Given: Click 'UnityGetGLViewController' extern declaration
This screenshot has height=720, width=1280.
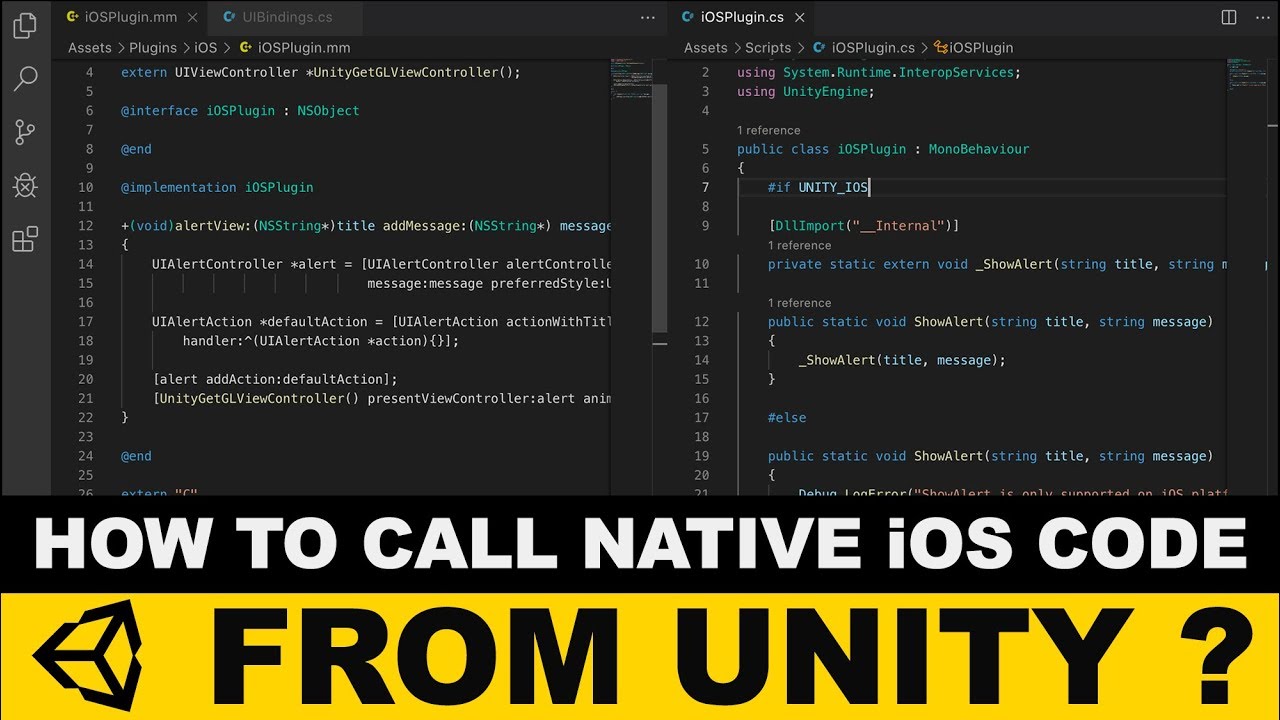Looking at the screenshot, I should (321, 73).
